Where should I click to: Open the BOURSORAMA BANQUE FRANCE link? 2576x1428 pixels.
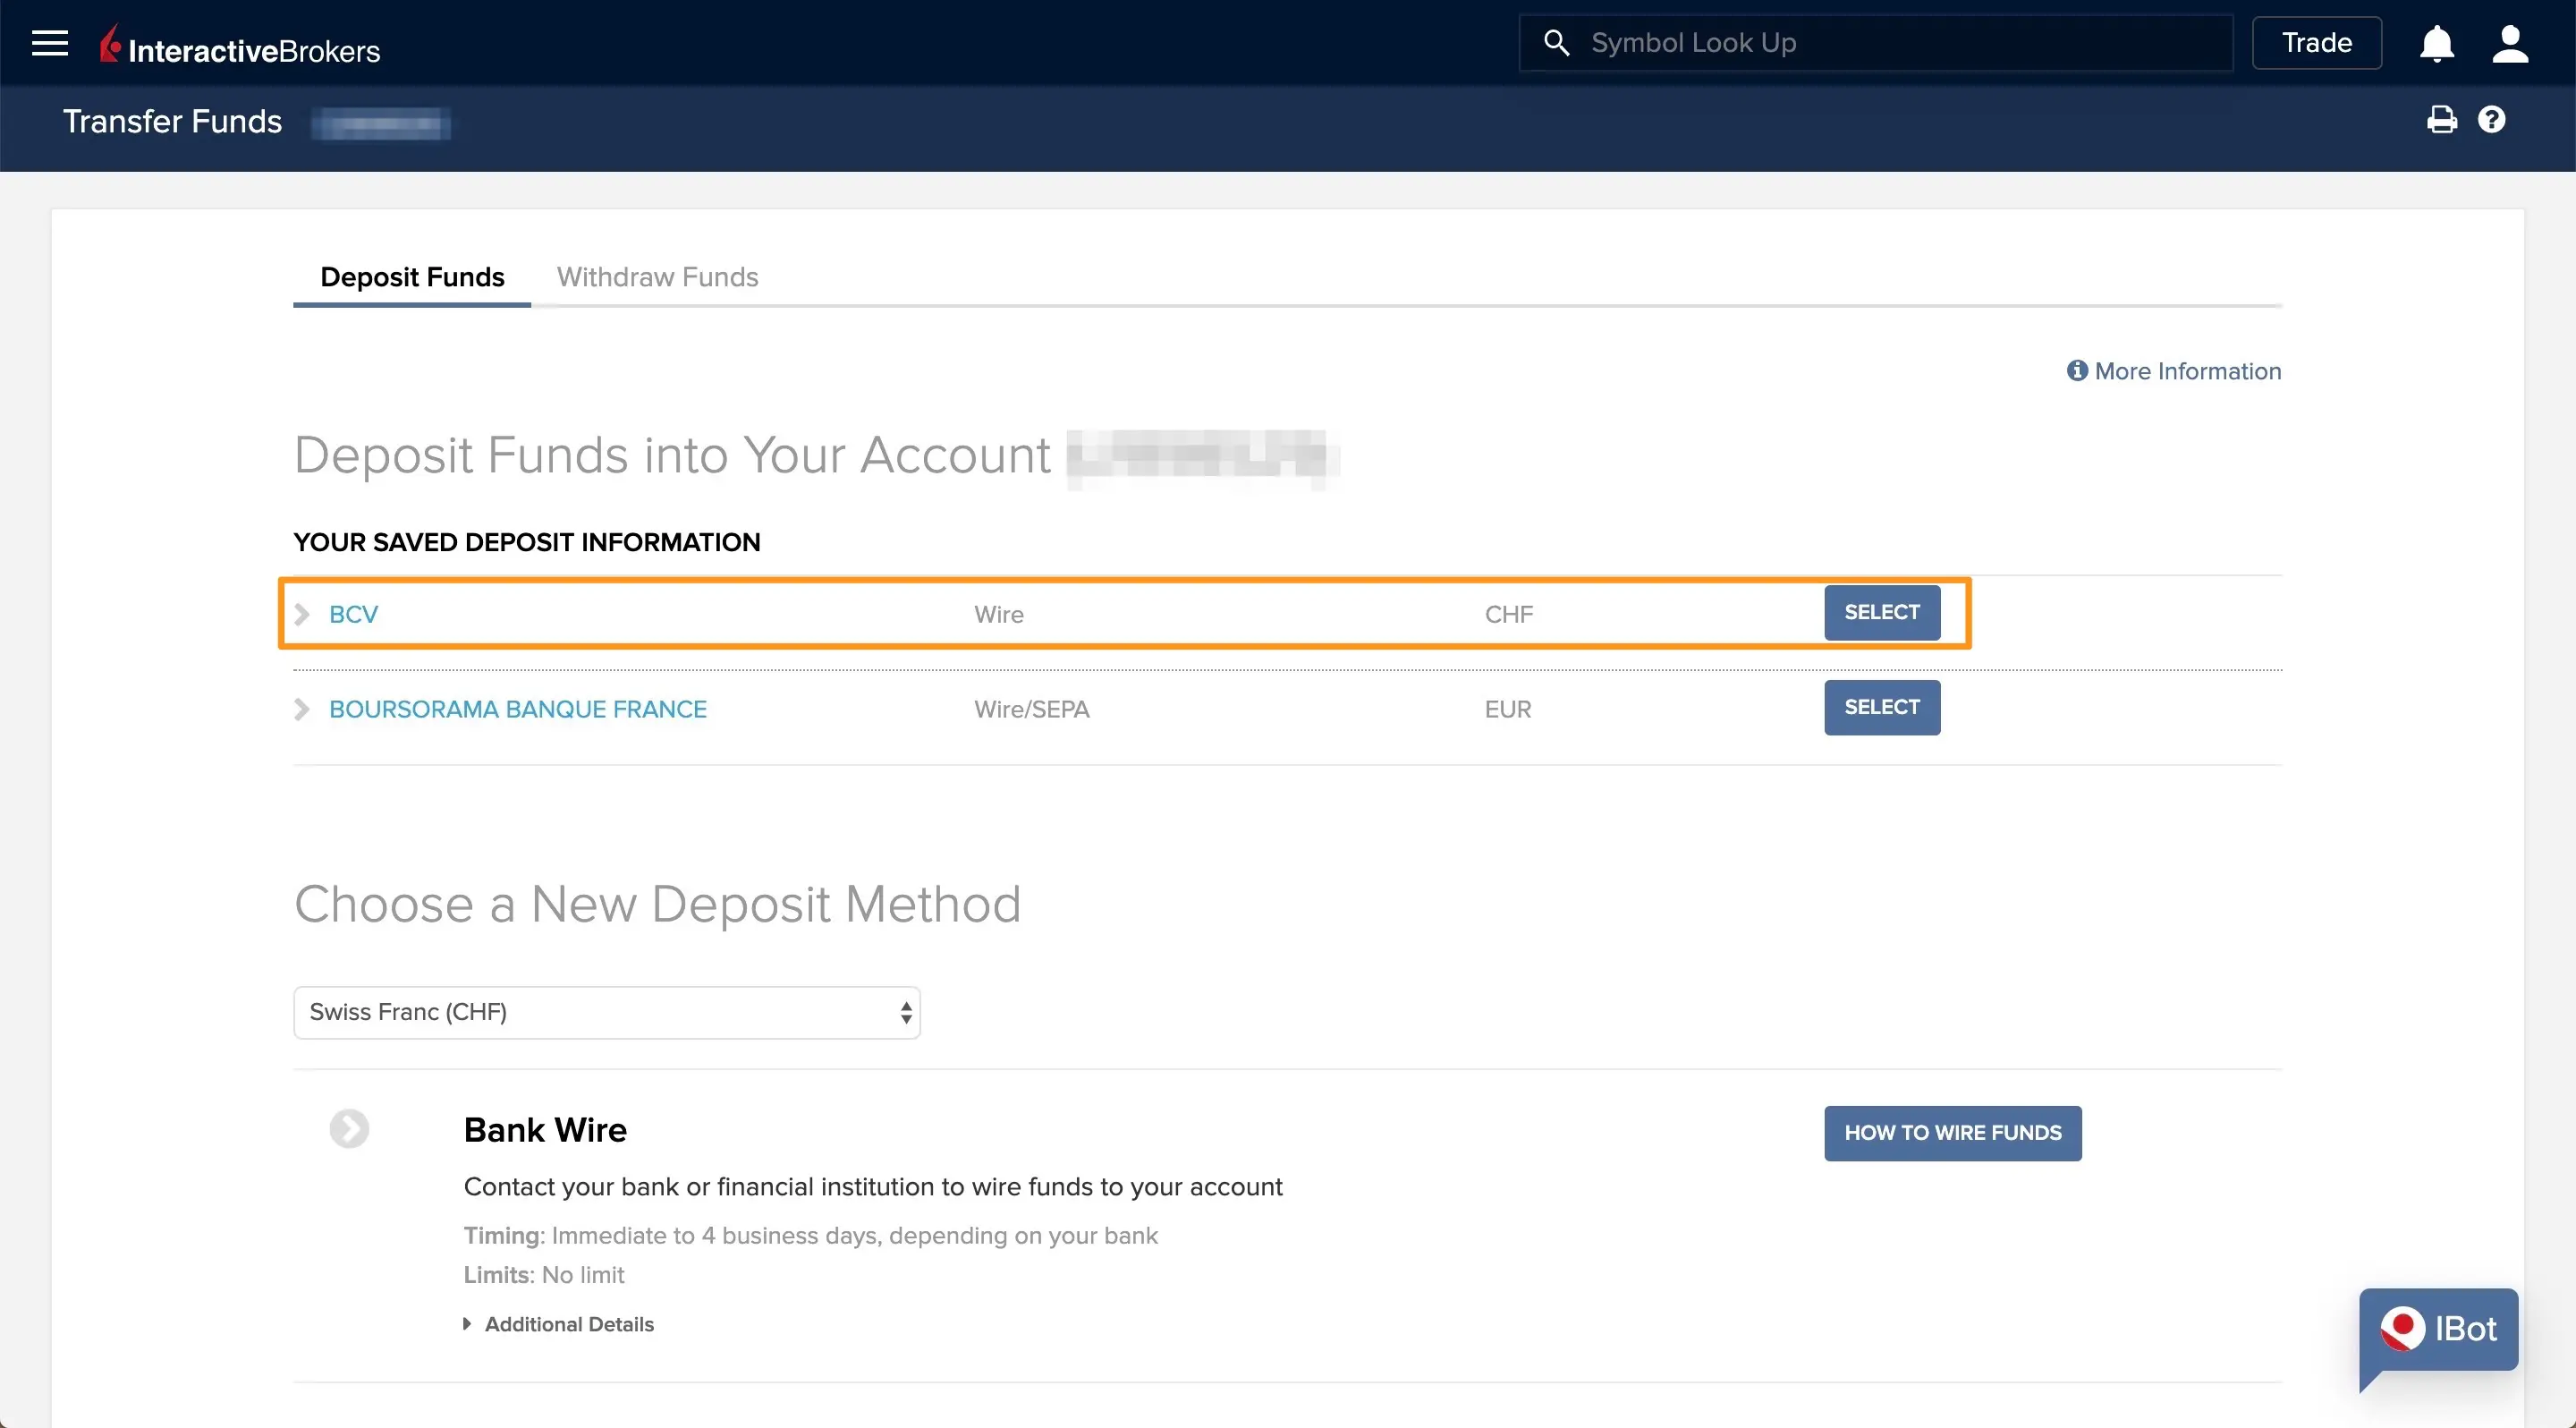(x=518, y=709)
